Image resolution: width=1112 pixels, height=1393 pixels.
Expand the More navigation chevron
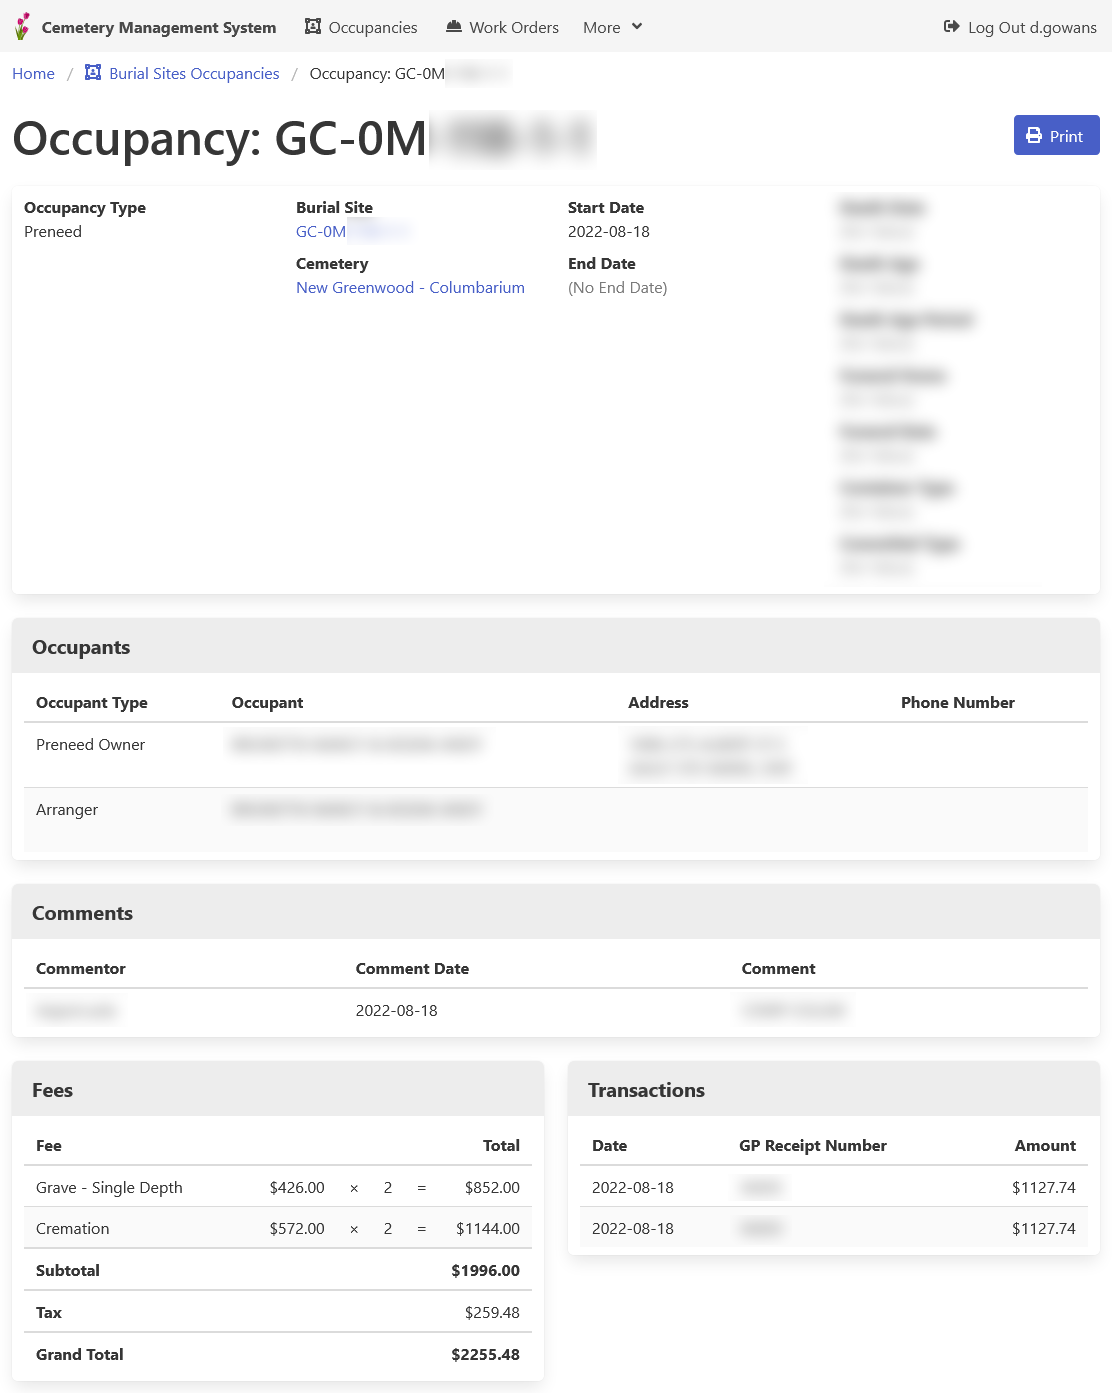pyautogui.click(x=636, y=27)
